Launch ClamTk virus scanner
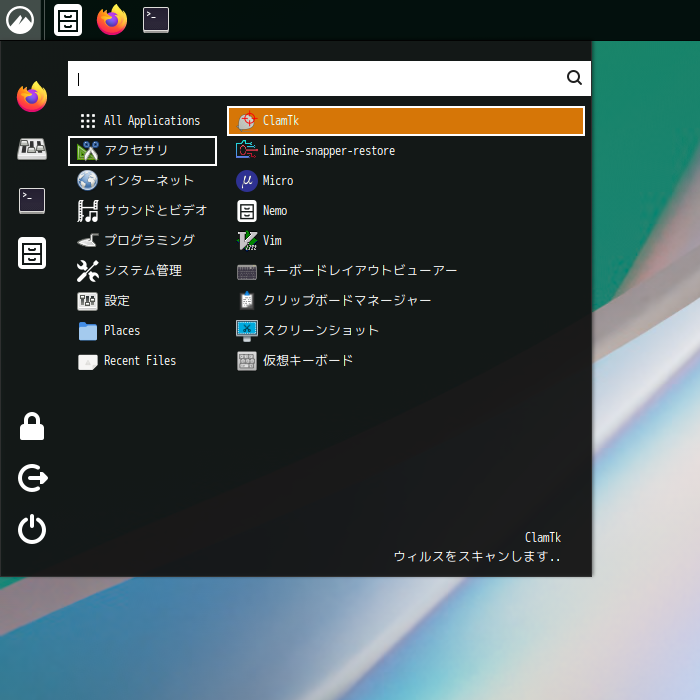 (406, 121)
